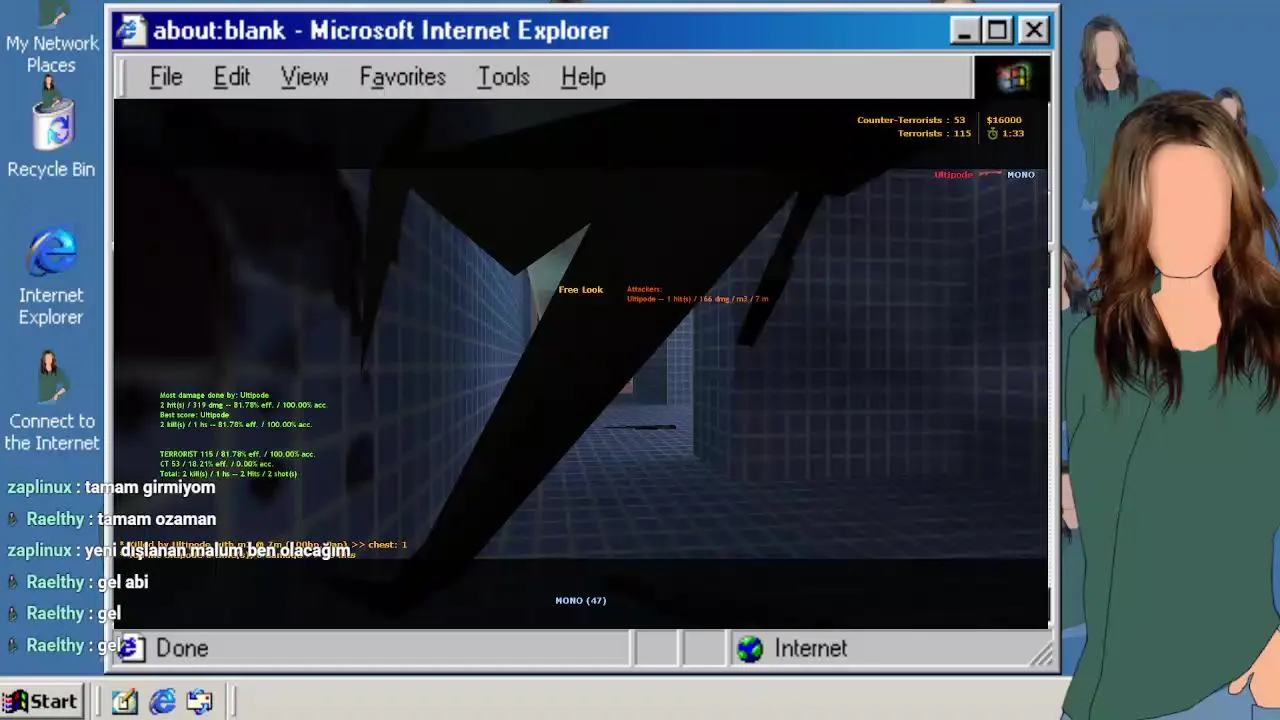
Task: Open the View menu
Action: pos(304,77)
